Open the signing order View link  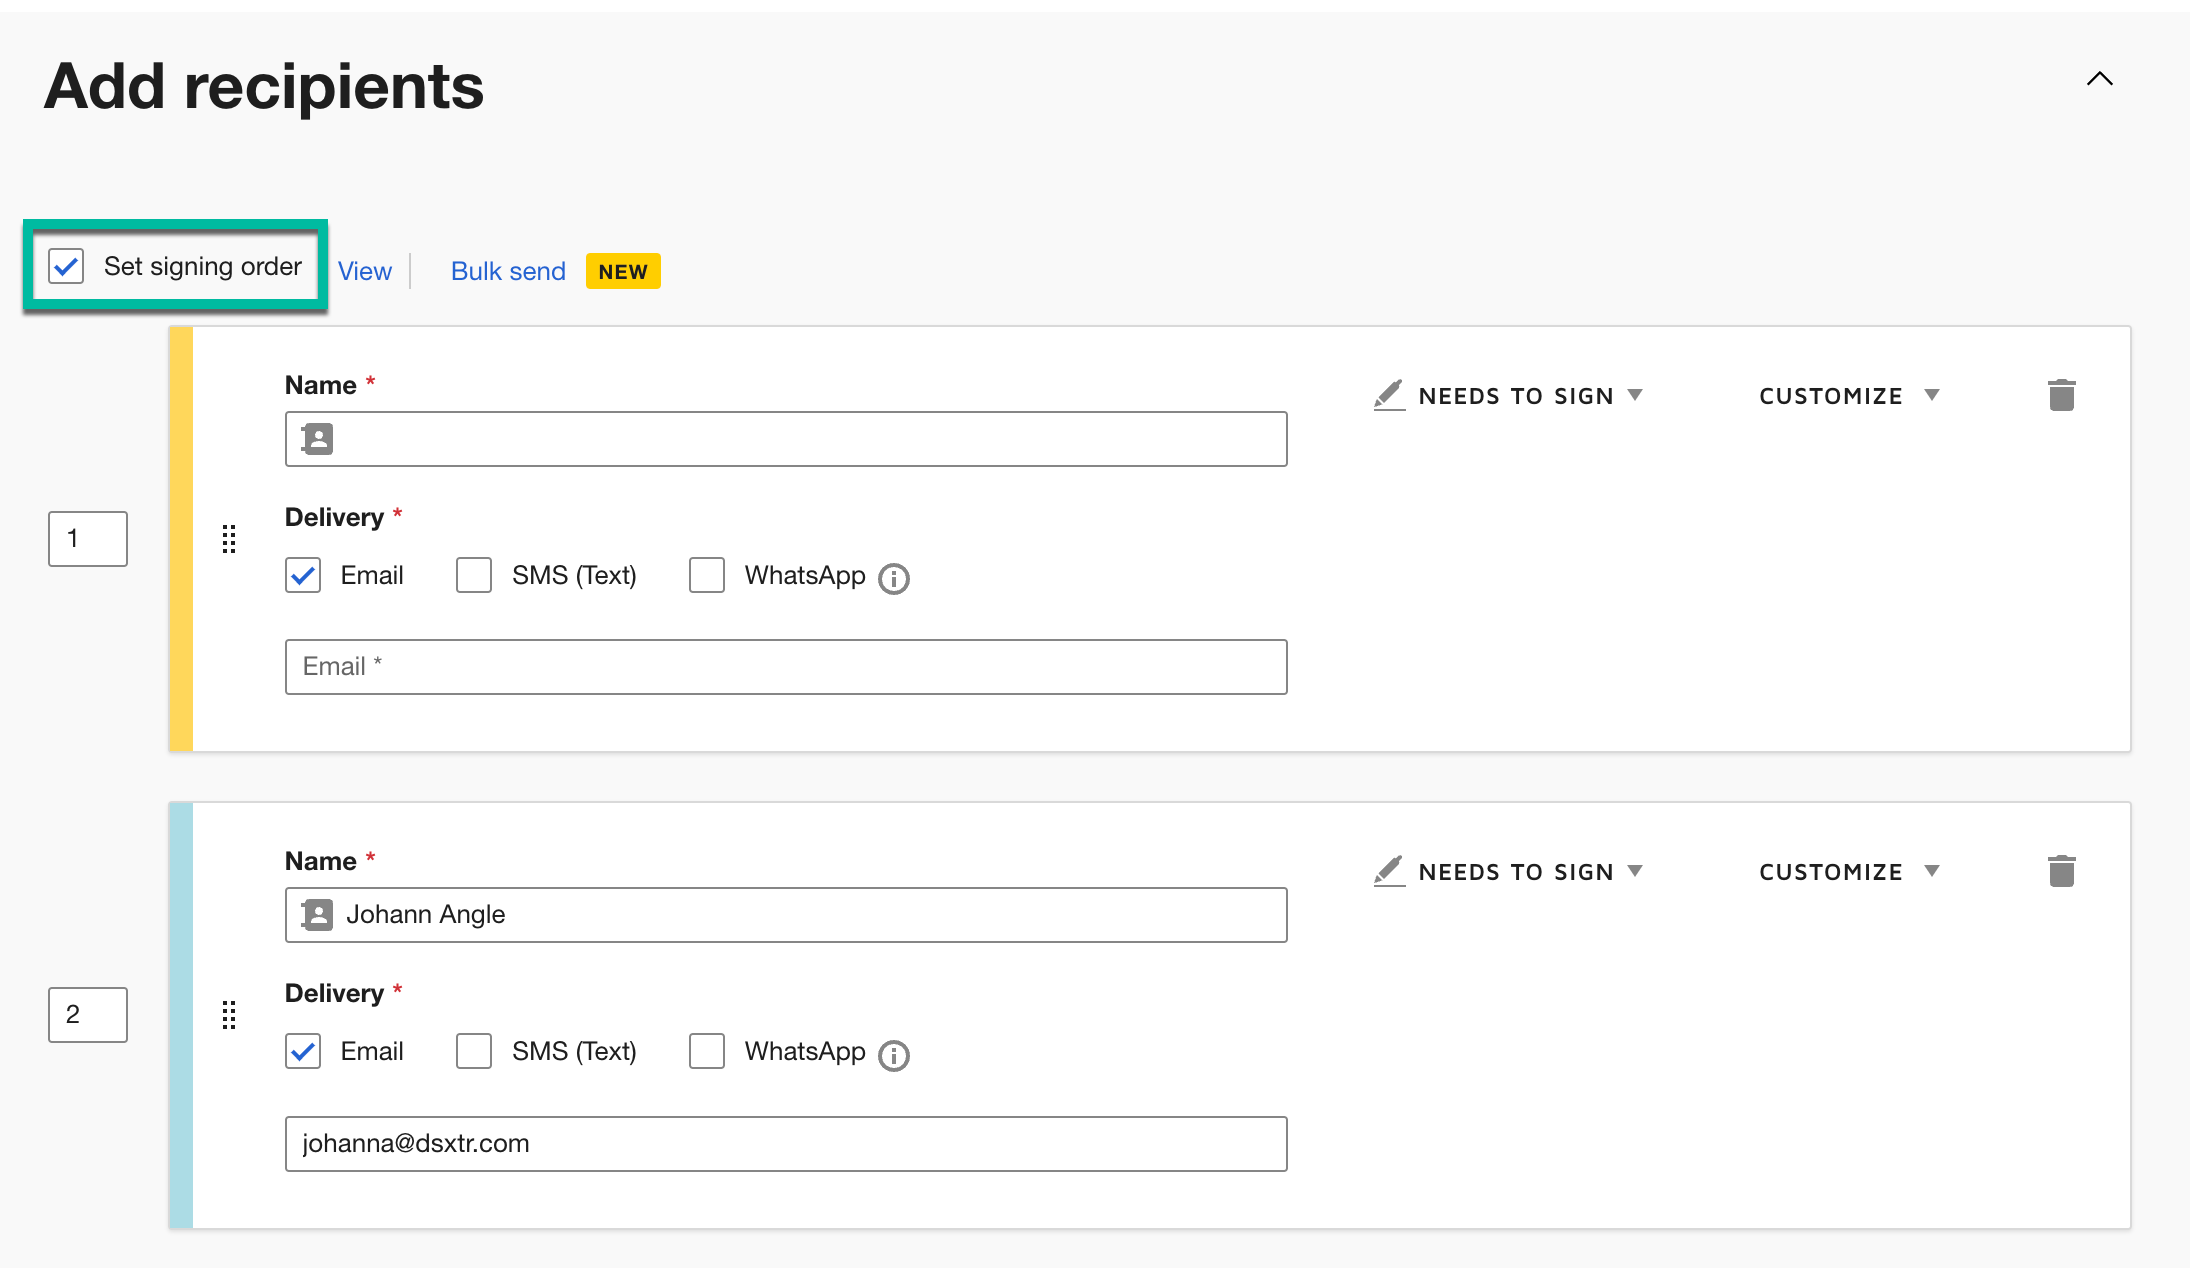point(364,271)
